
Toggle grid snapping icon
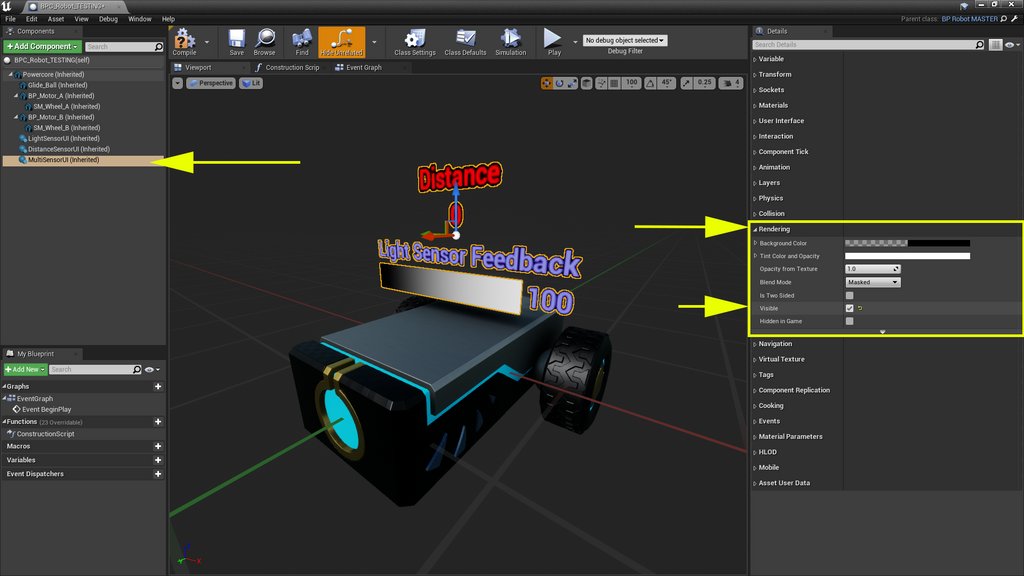click(x=614, y=83)
